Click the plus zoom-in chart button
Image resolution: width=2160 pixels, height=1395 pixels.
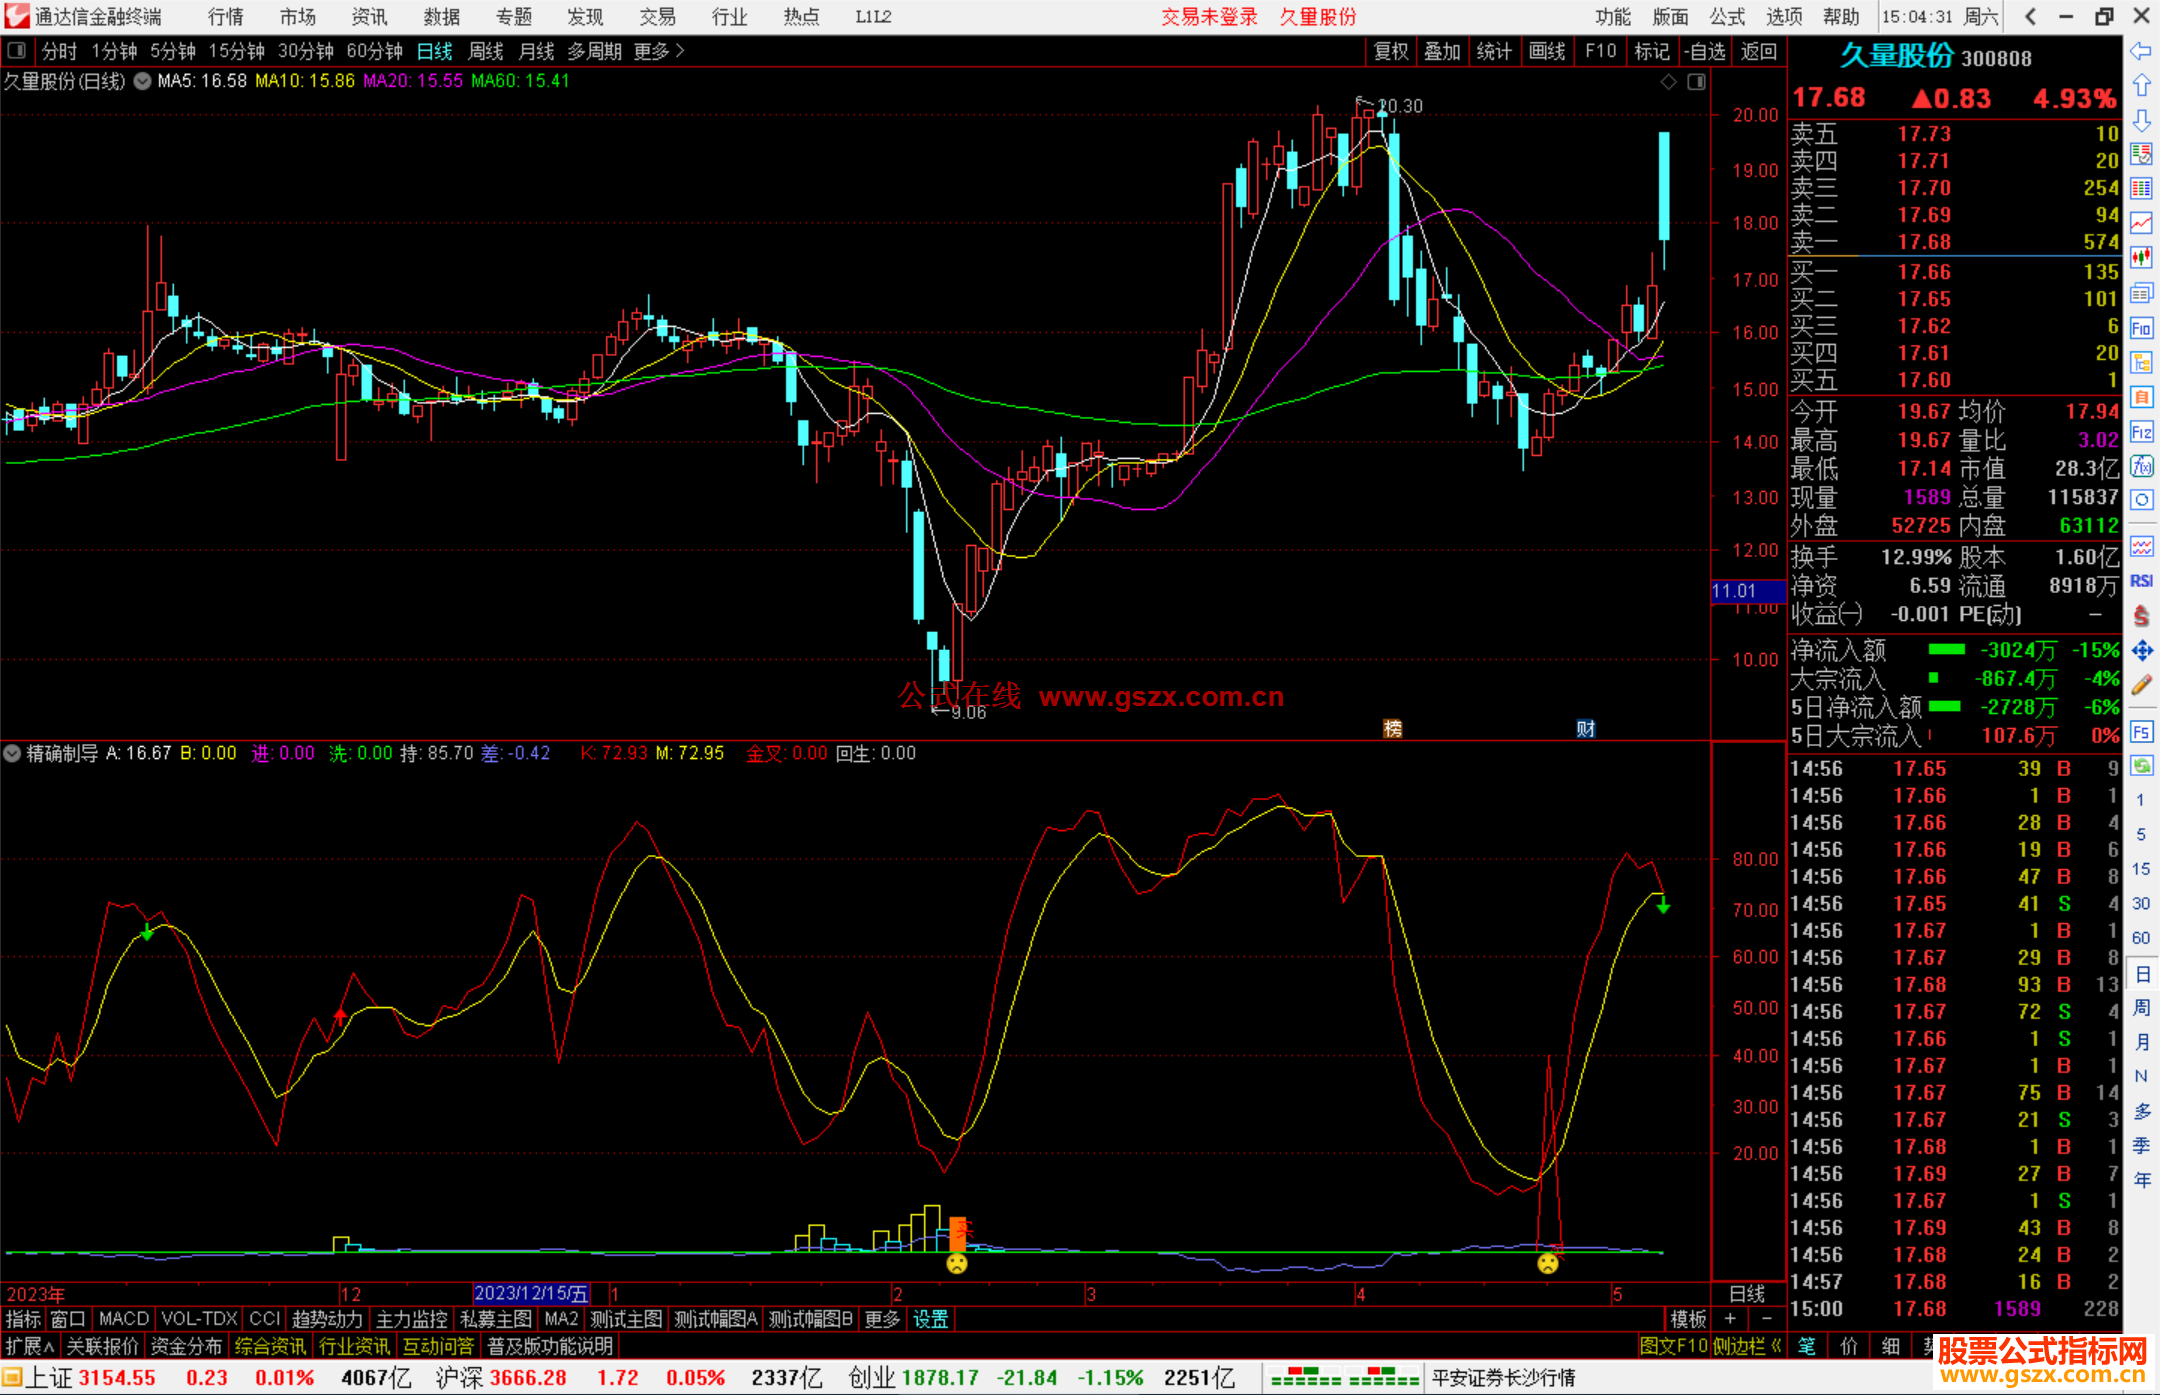click(x=1730, y=1319)
